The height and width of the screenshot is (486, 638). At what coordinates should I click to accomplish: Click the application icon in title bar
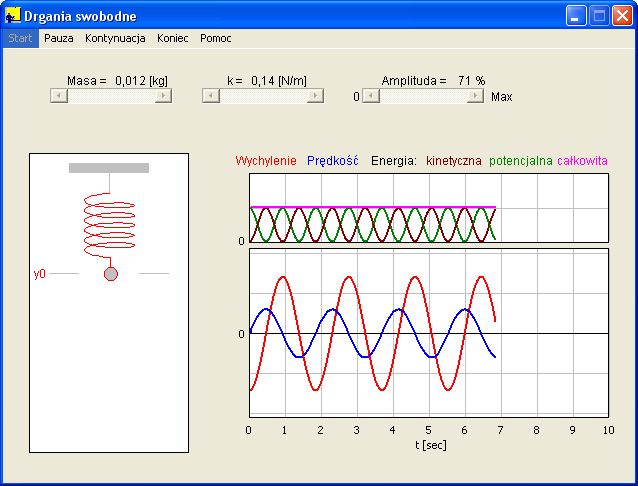[14, 16]
